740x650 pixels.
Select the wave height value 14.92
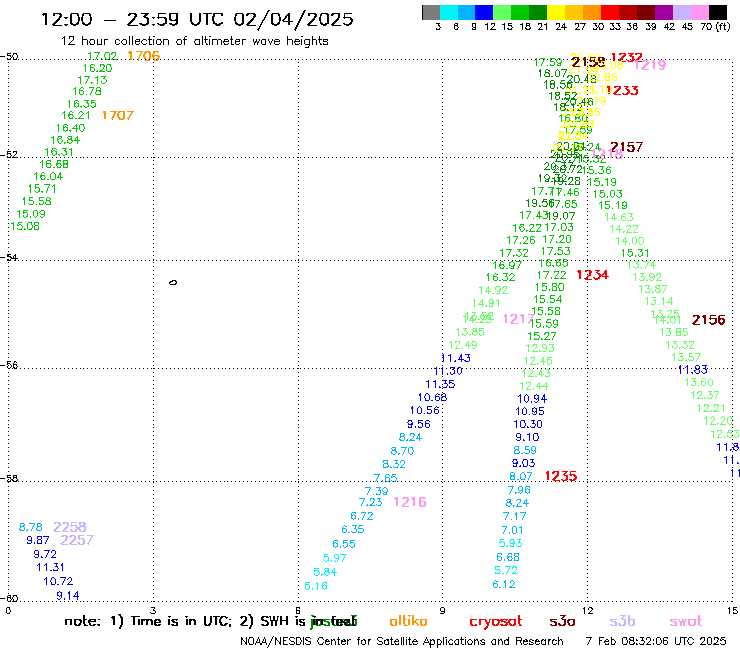(x=493, y=290)
